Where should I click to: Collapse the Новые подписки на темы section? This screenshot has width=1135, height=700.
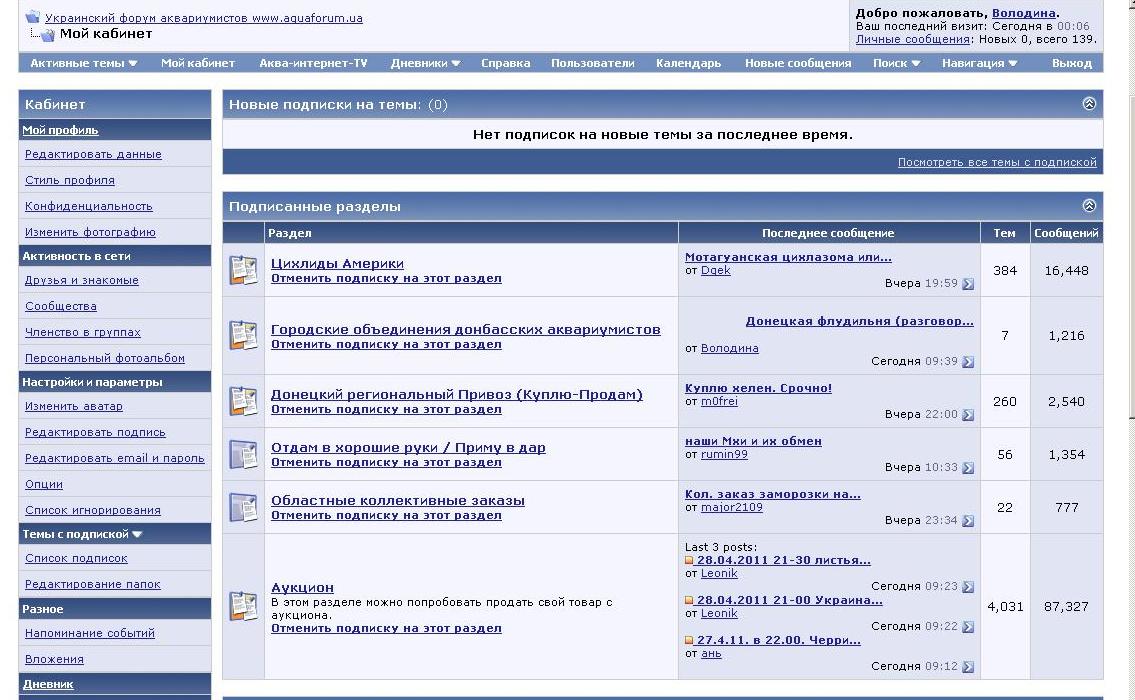pyautogui.click(x=1089, y=104)
